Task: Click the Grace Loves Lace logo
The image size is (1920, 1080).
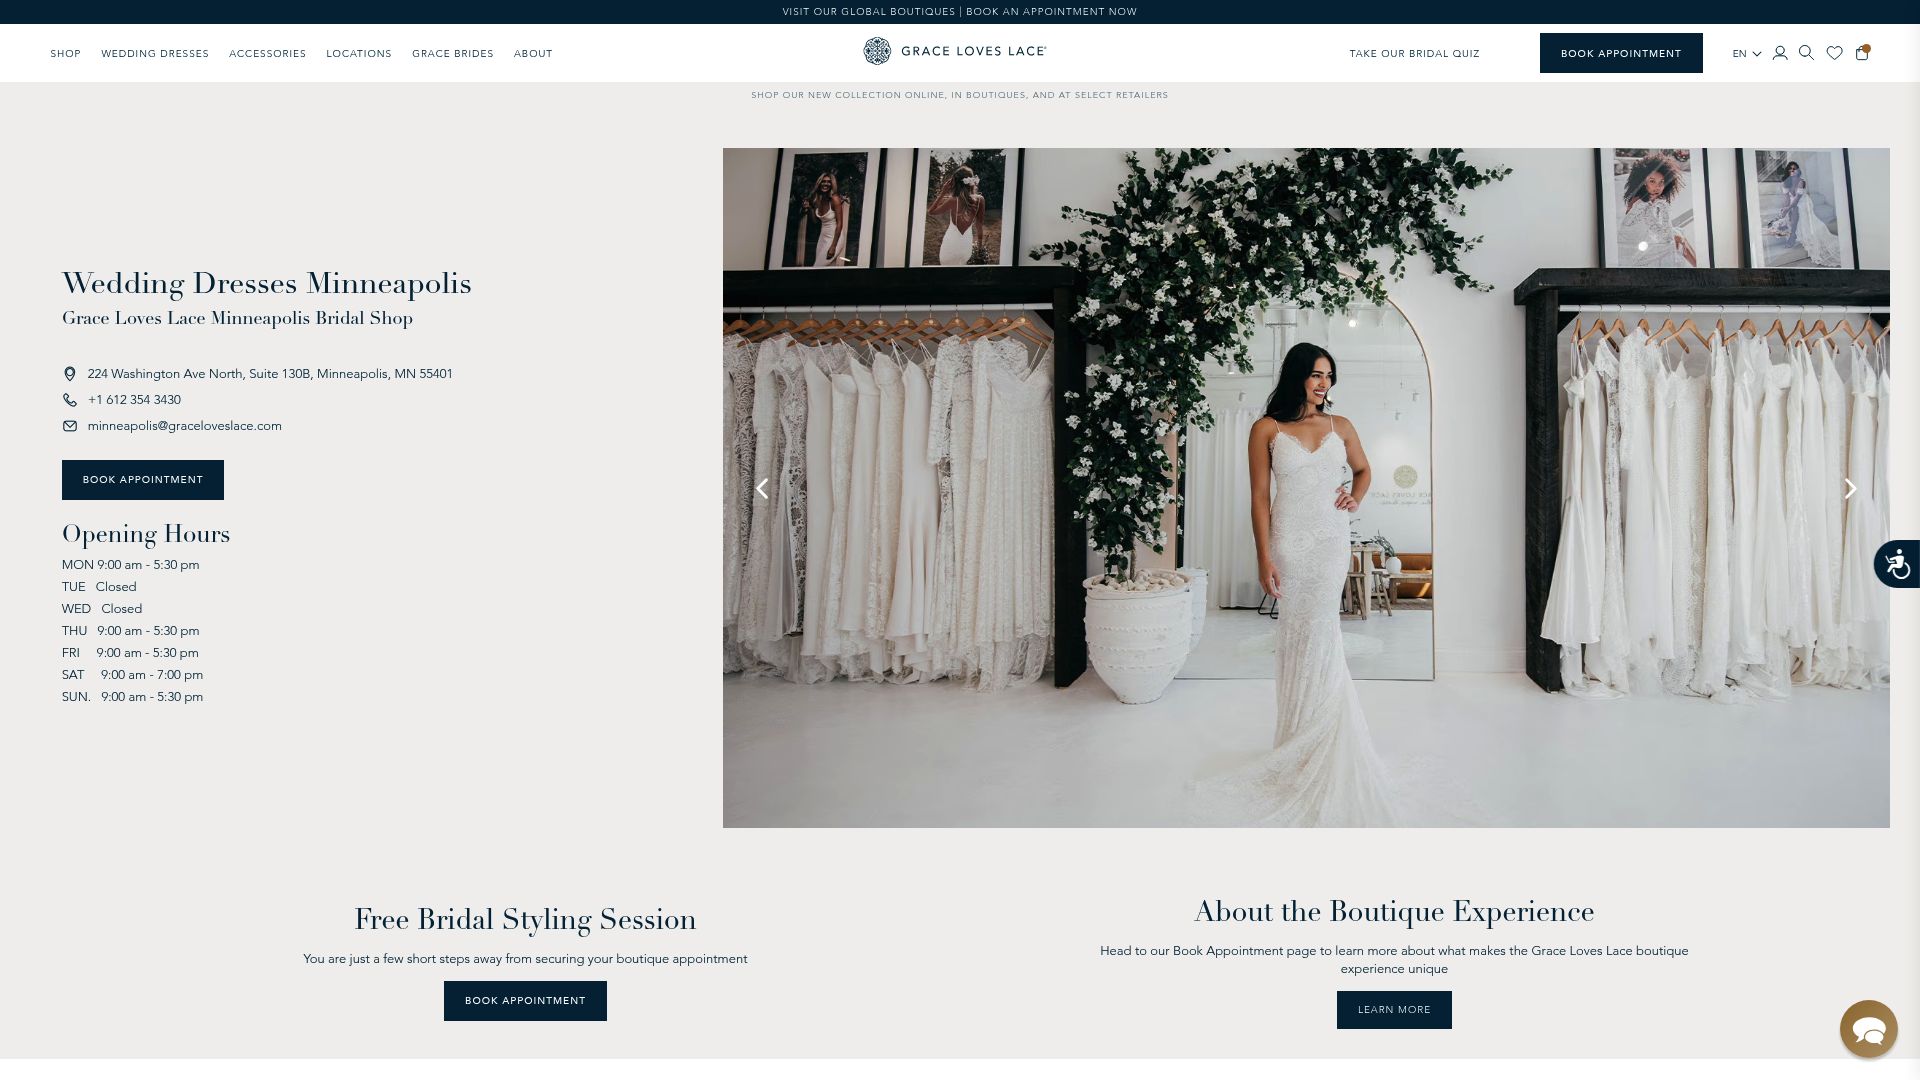Action: tap(955, 51)
